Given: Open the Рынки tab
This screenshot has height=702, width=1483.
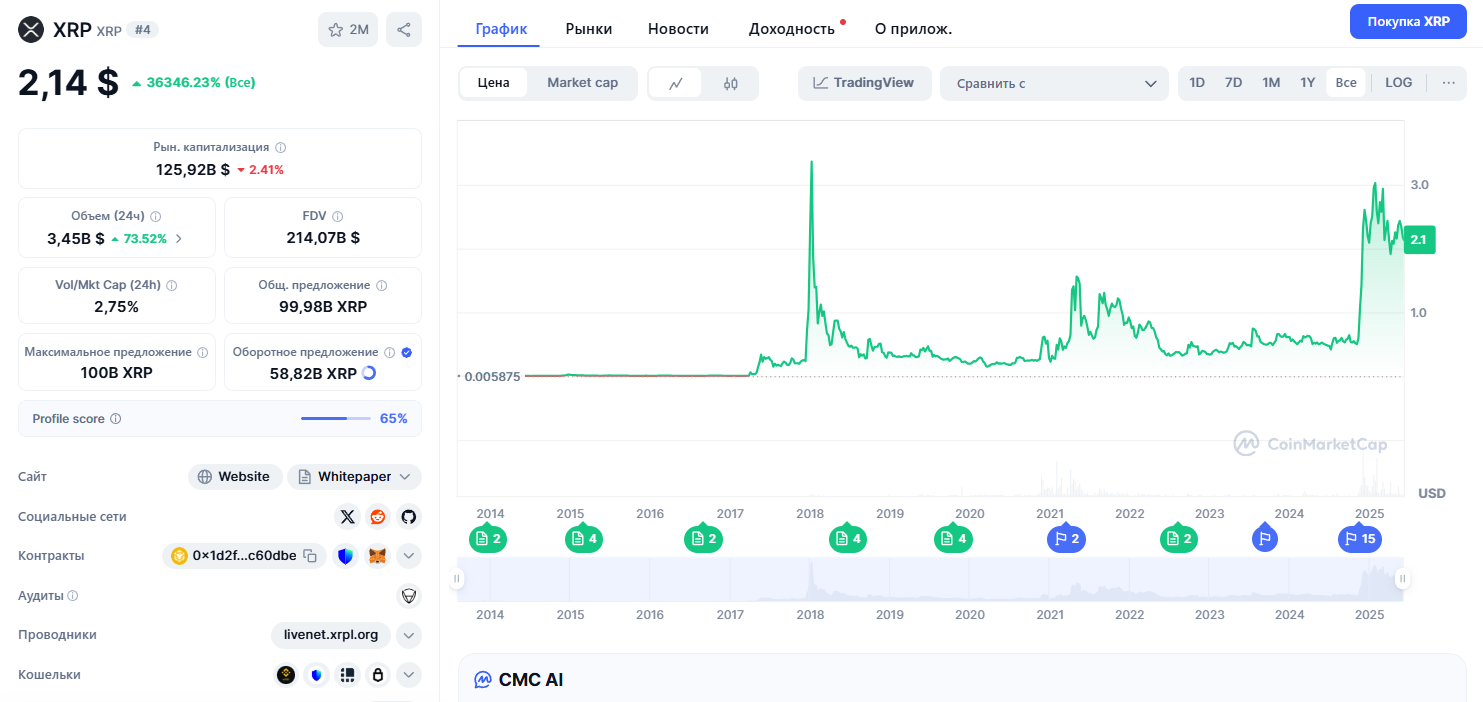Looking at the screenshot, I should (588, 29).
